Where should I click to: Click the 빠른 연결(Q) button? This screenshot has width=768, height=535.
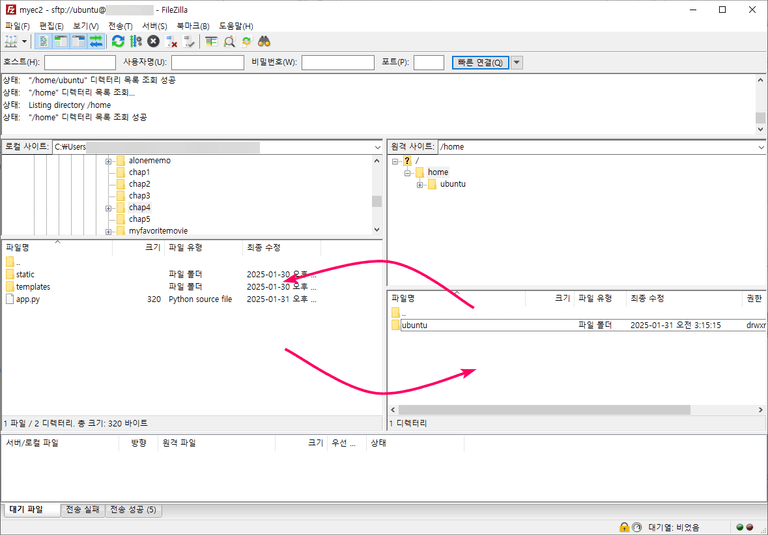tap(479, 62)
